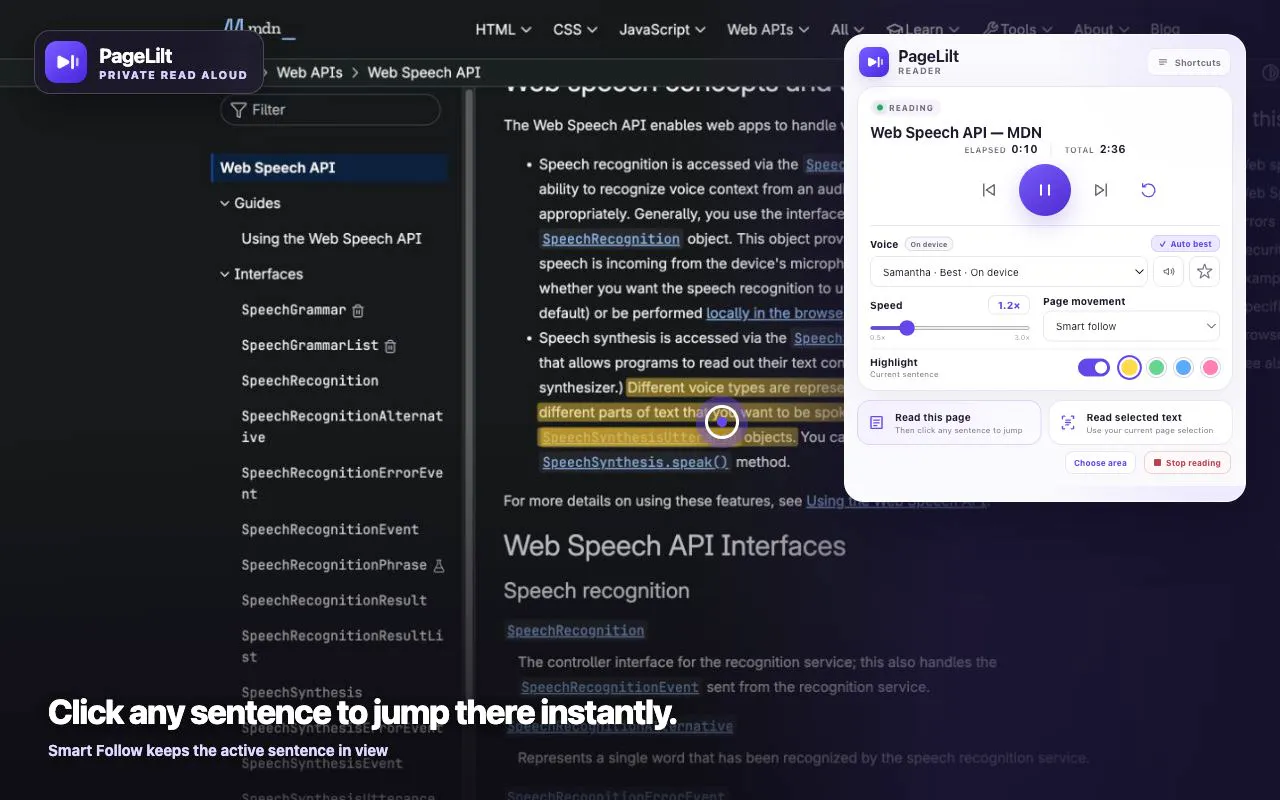
Task: Open SpeechGrammar in sidebar
Action: (293, 310)
